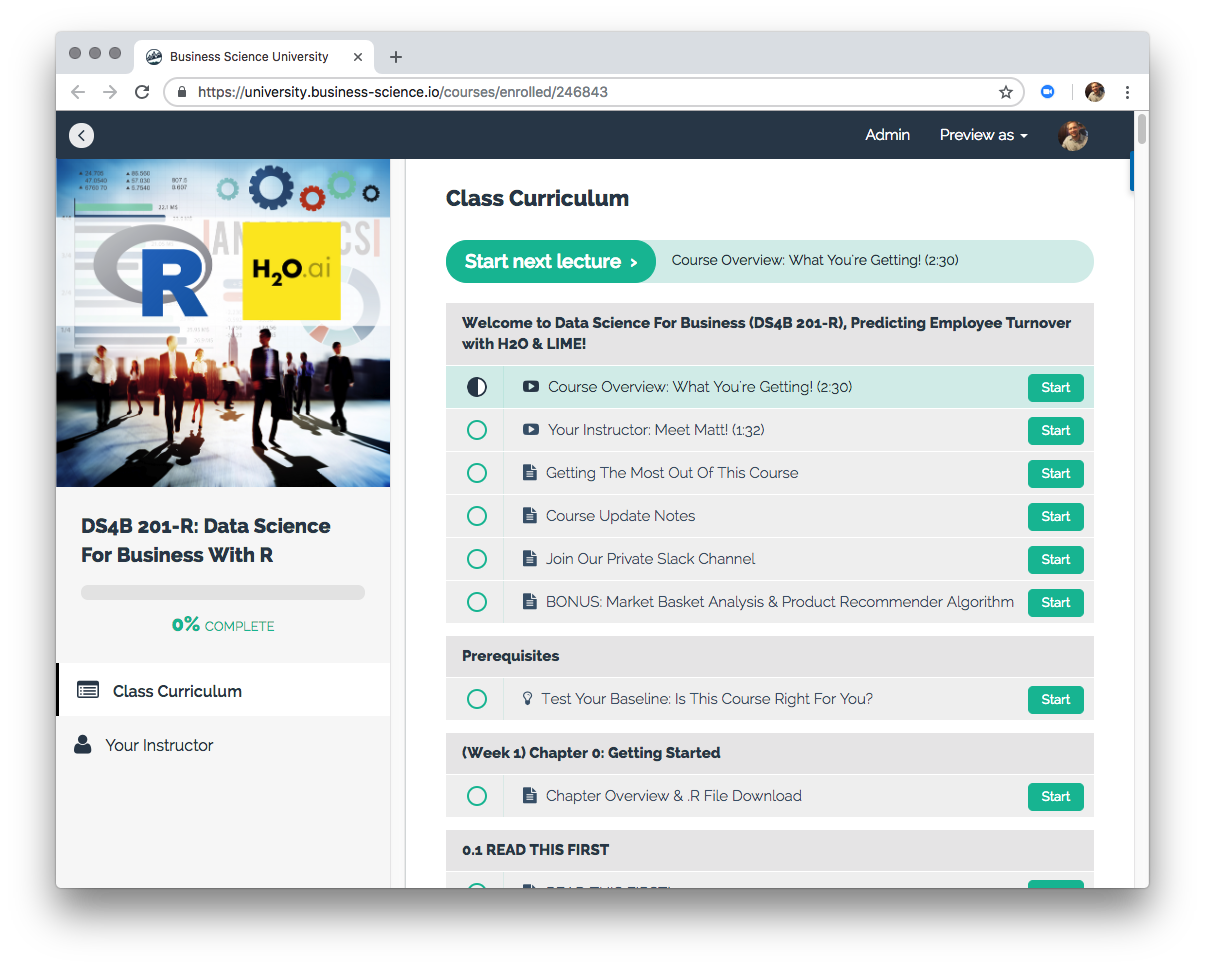The height and width of the screenshot is (968, 1205).
Task: Switch to Business Science University tab
Action: point(255,57)
